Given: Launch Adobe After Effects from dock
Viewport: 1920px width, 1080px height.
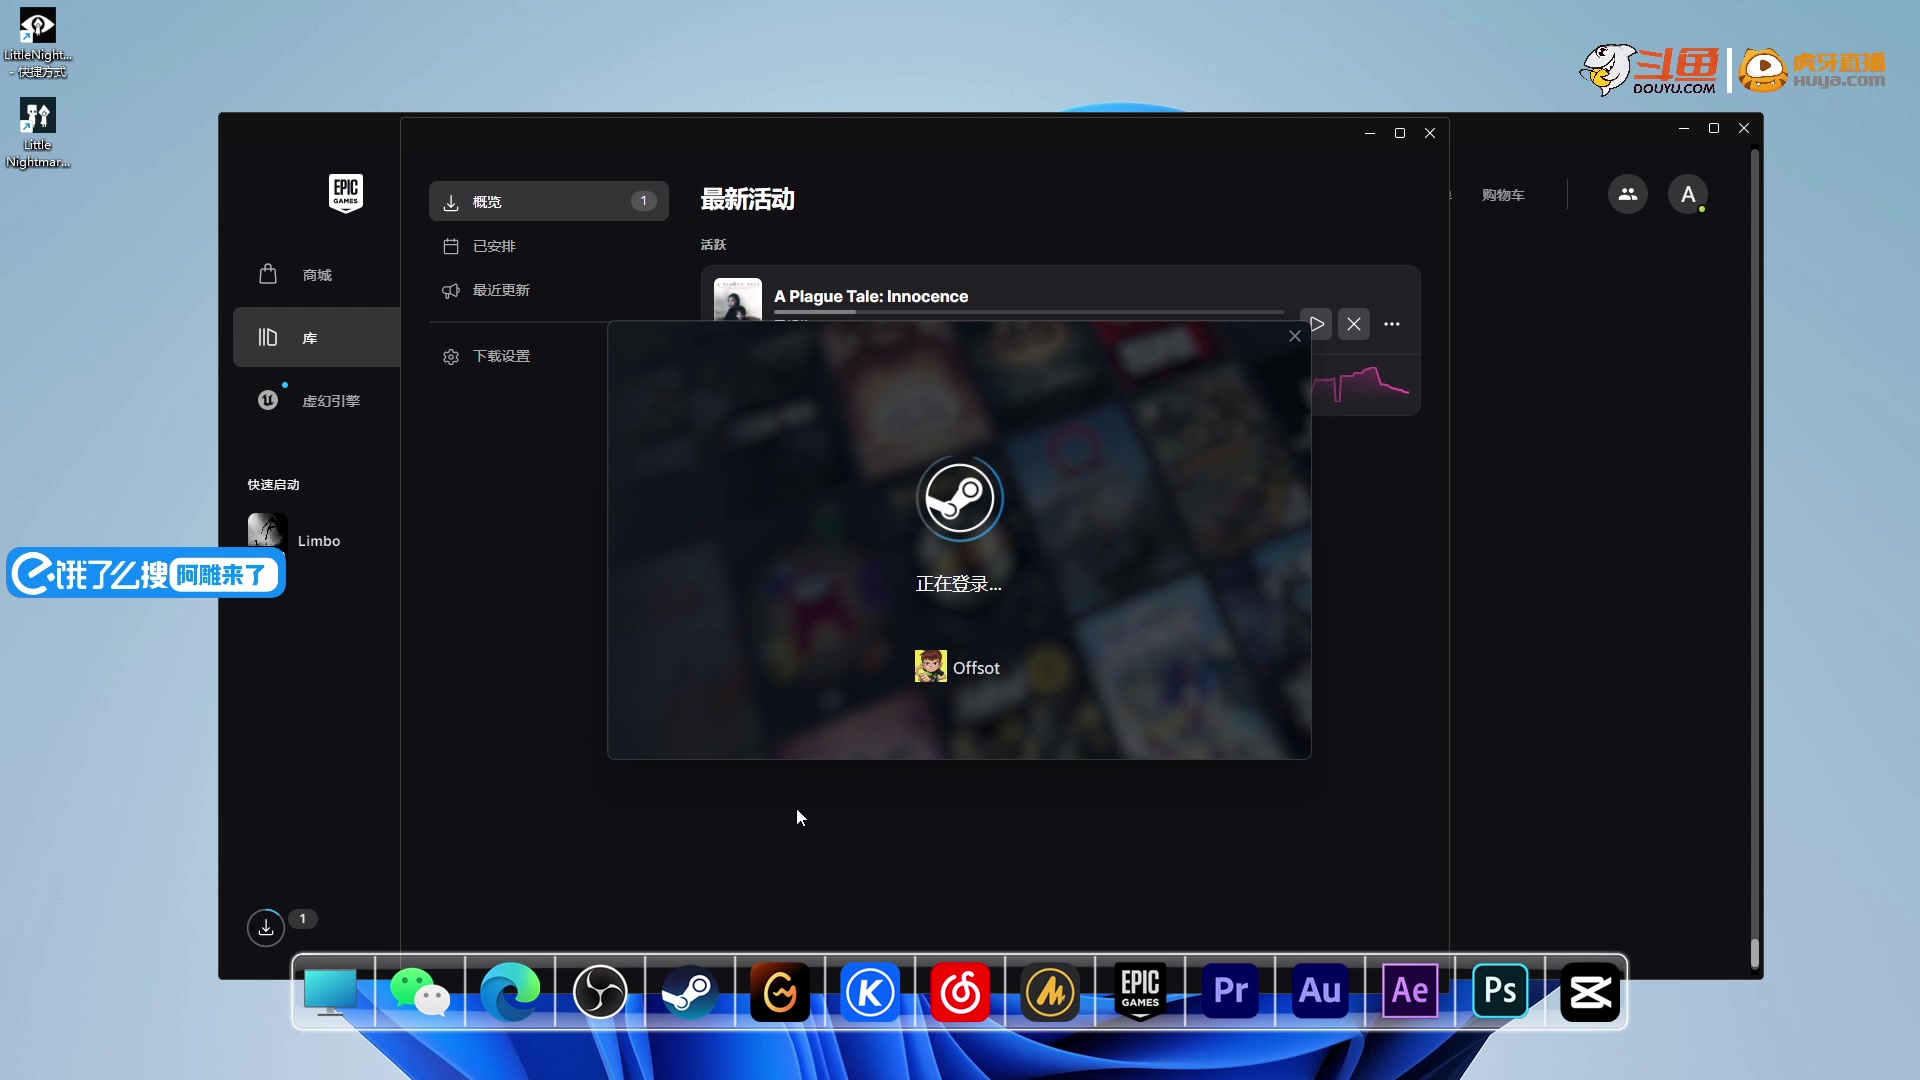Looking at the screenshot, I should coord(1410,991).
